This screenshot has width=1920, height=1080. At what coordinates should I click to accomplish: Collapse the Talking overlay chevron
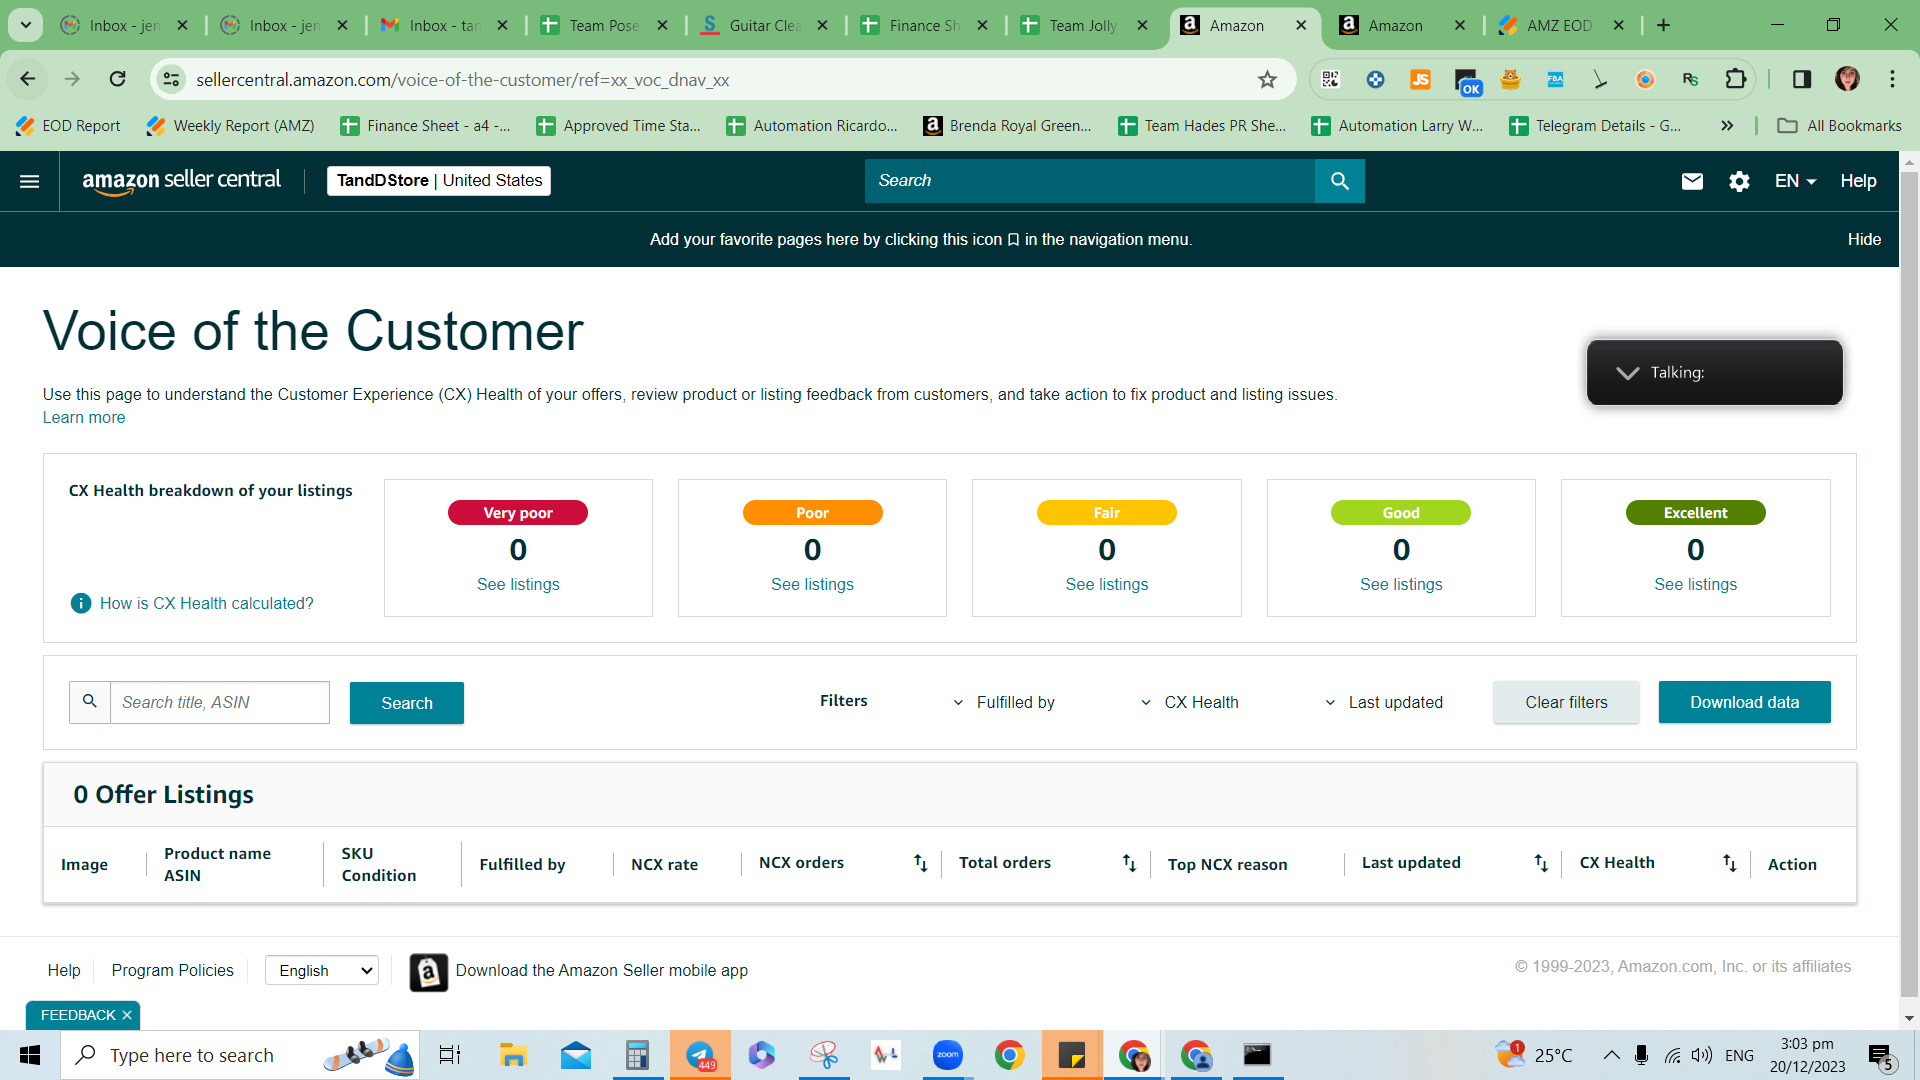(x=1627, y=373)
